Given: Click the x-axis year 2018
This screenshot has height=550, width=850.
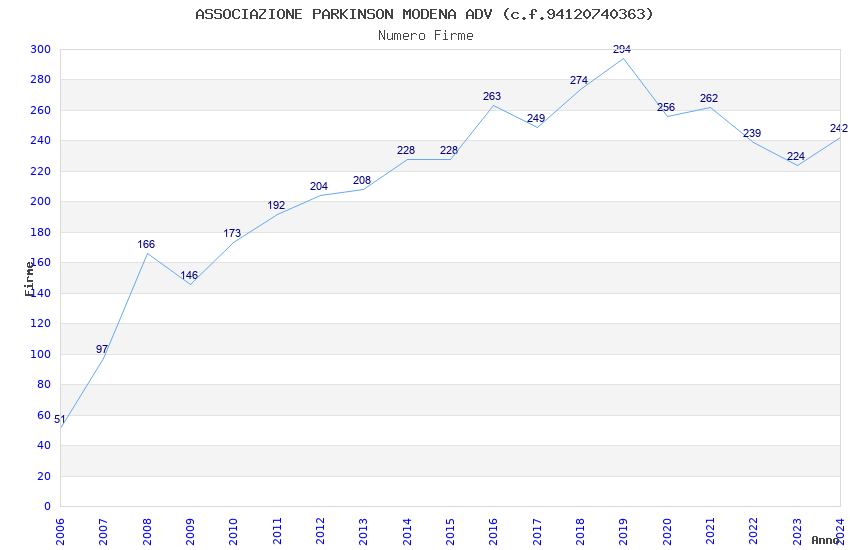Looking at the screenshot, I should coord(580,532).
